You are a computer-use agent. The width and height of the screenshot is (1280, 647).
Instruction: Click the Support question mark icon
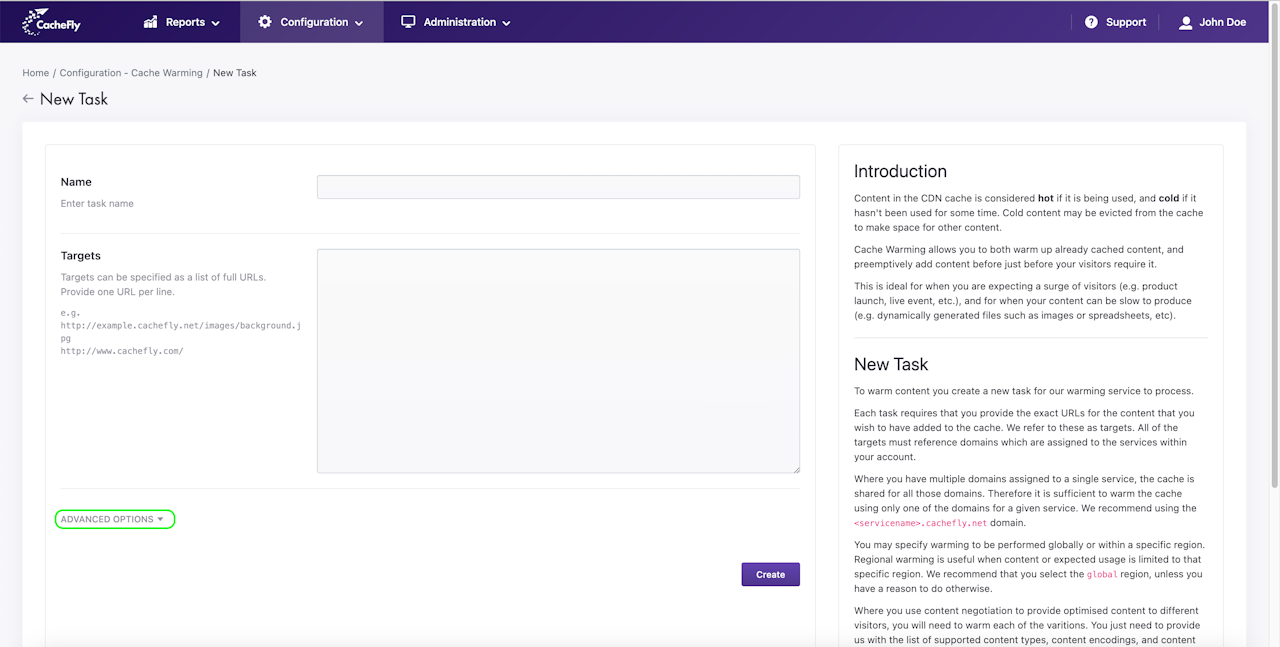tap(1091, 22)
